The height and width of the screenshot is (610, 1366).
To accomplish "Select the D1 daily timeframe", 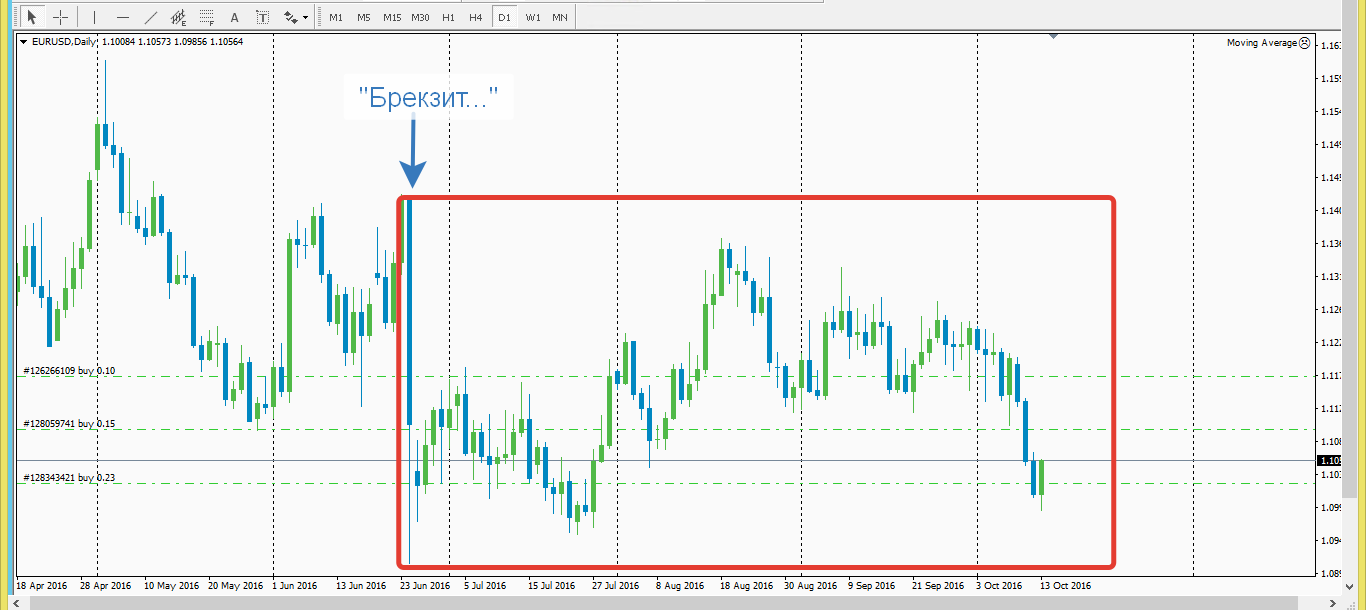I will coord(504,17).
